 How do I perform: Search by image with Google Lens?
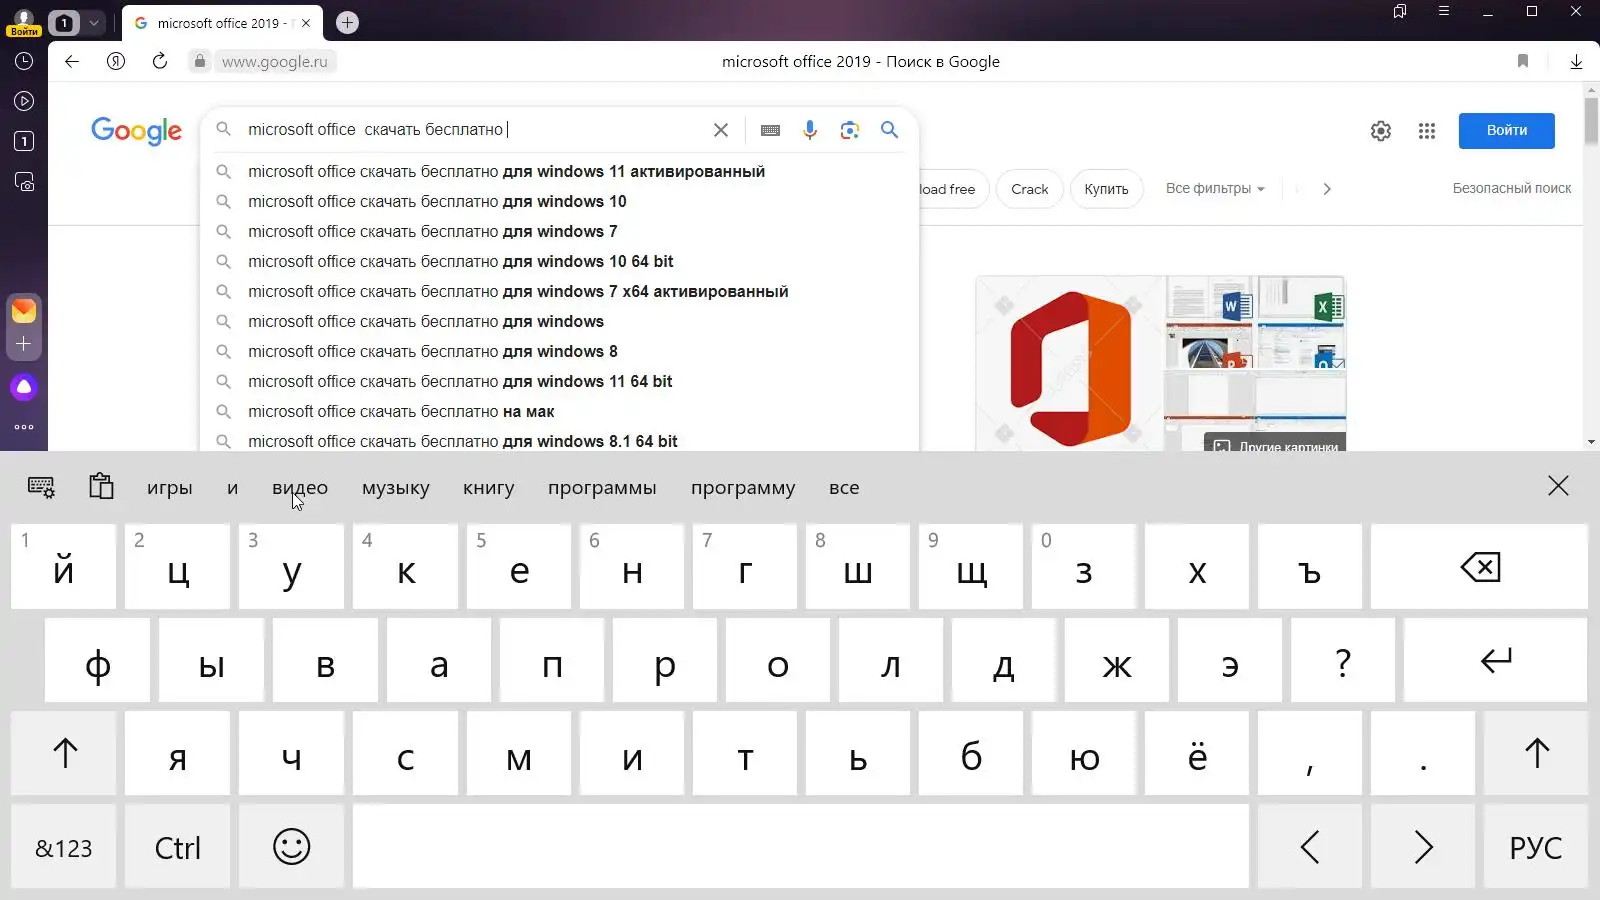click(x=850, y=130)
